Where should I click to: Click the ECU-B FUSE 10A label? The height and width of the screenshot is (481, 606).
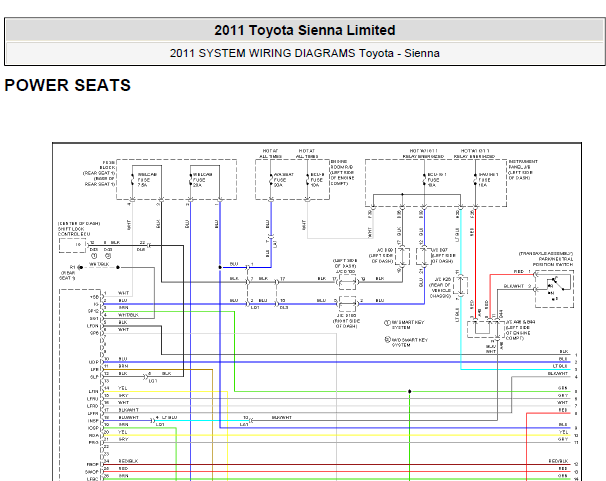(317, 180)
